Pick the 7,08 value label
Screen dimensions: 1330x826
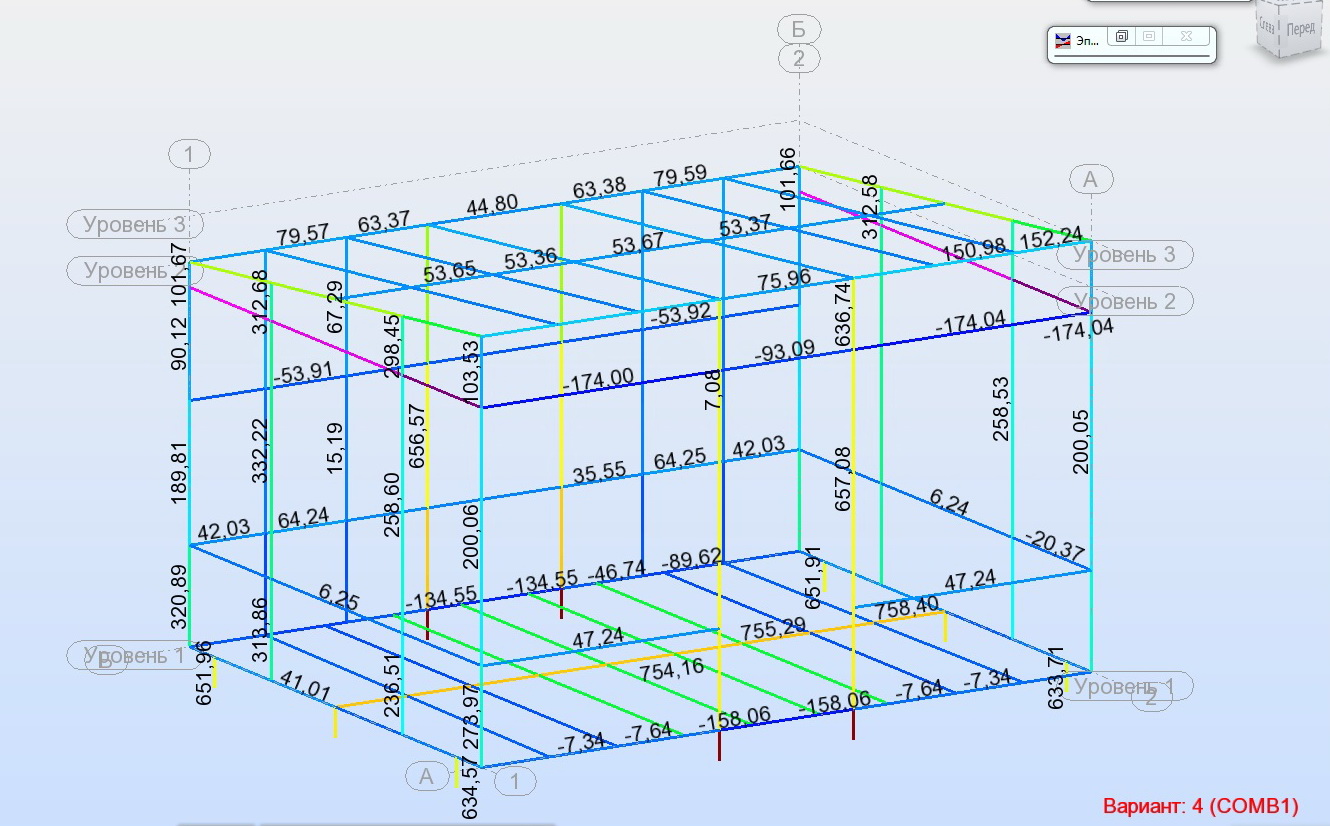(x=711, y=389)
